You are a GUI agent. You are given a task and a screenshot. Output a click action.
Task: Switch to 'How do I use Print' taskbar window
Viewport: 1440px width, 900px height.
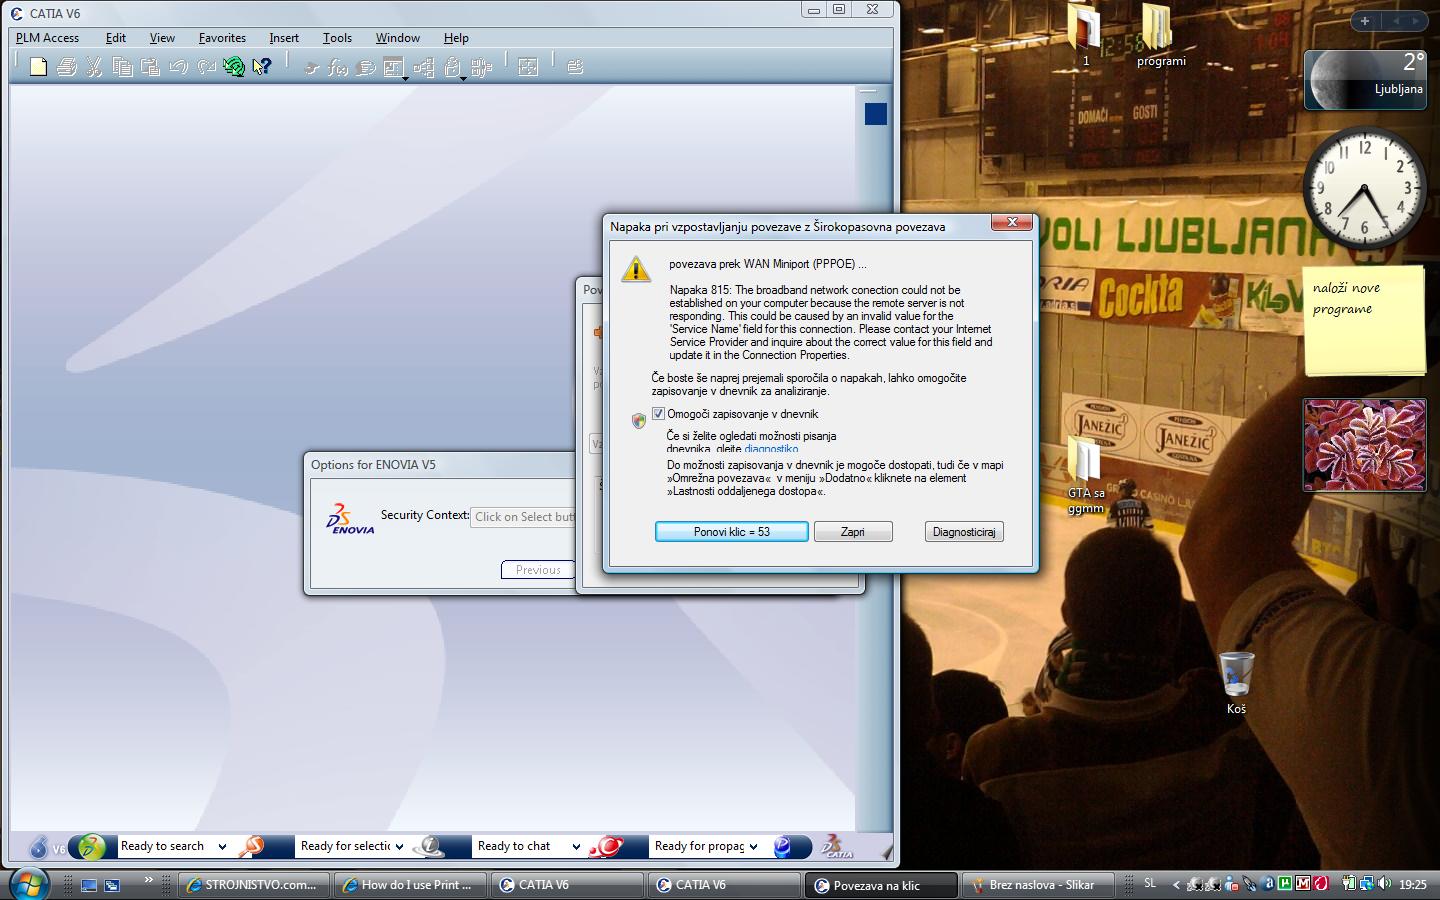click(x=409, y=884)
